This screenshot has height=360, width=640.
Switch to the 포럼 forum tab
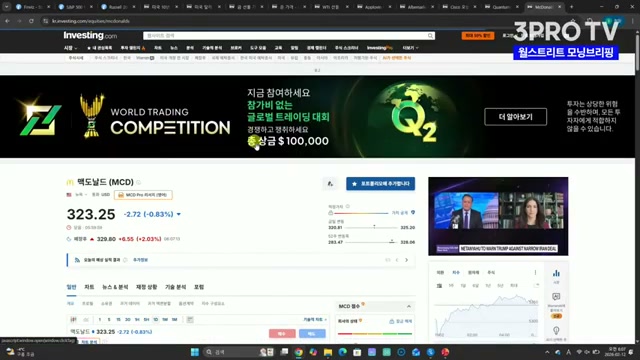[x=199, y=287]
